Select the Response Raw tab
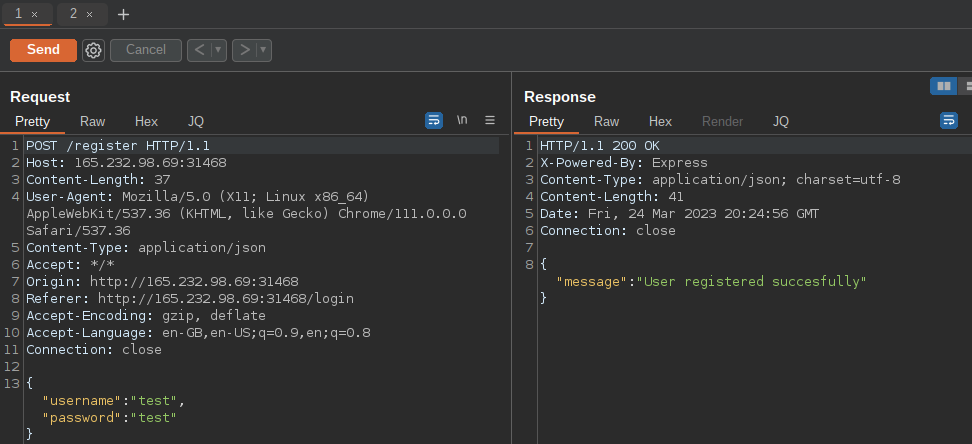972x444 pixels. pos(606,122)
